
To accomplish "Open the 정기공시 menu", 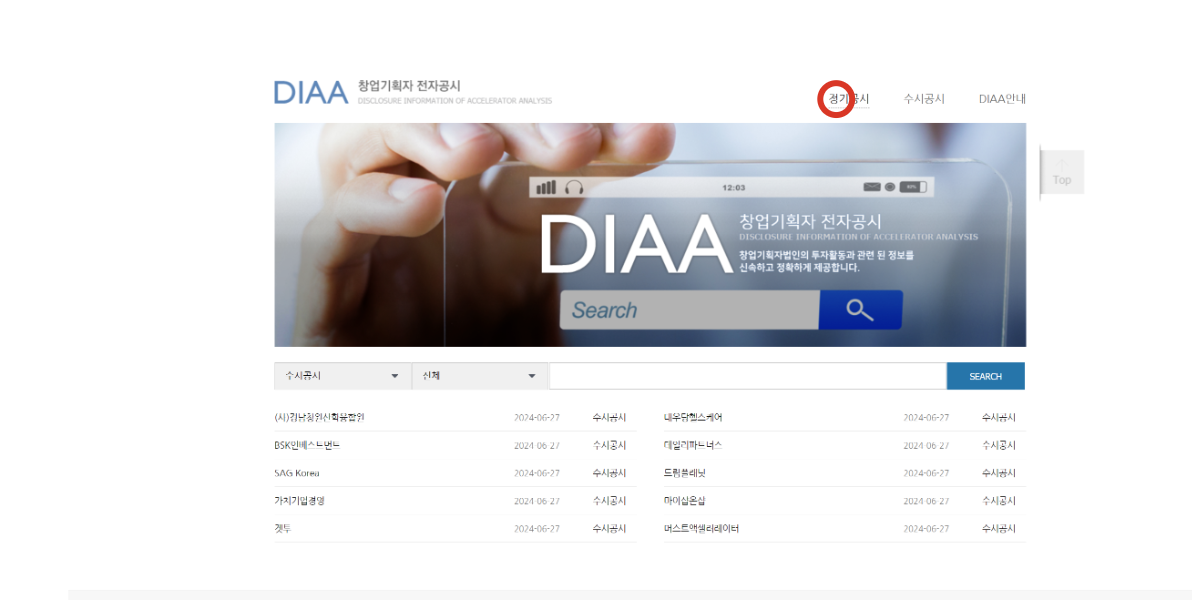I will pos(848,99).
